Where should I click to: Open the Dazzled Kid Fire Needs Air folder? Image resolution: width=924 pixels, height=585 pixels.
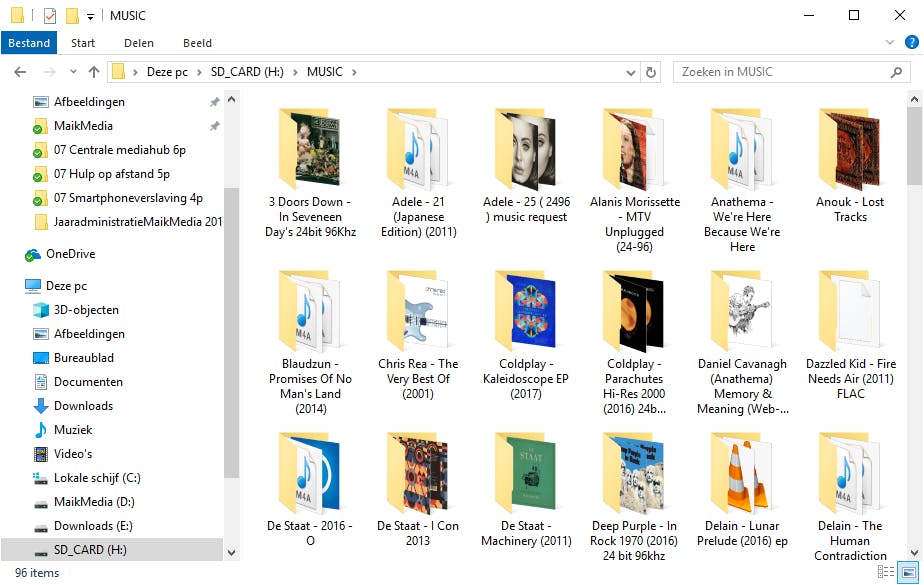(x=850, y=335)
